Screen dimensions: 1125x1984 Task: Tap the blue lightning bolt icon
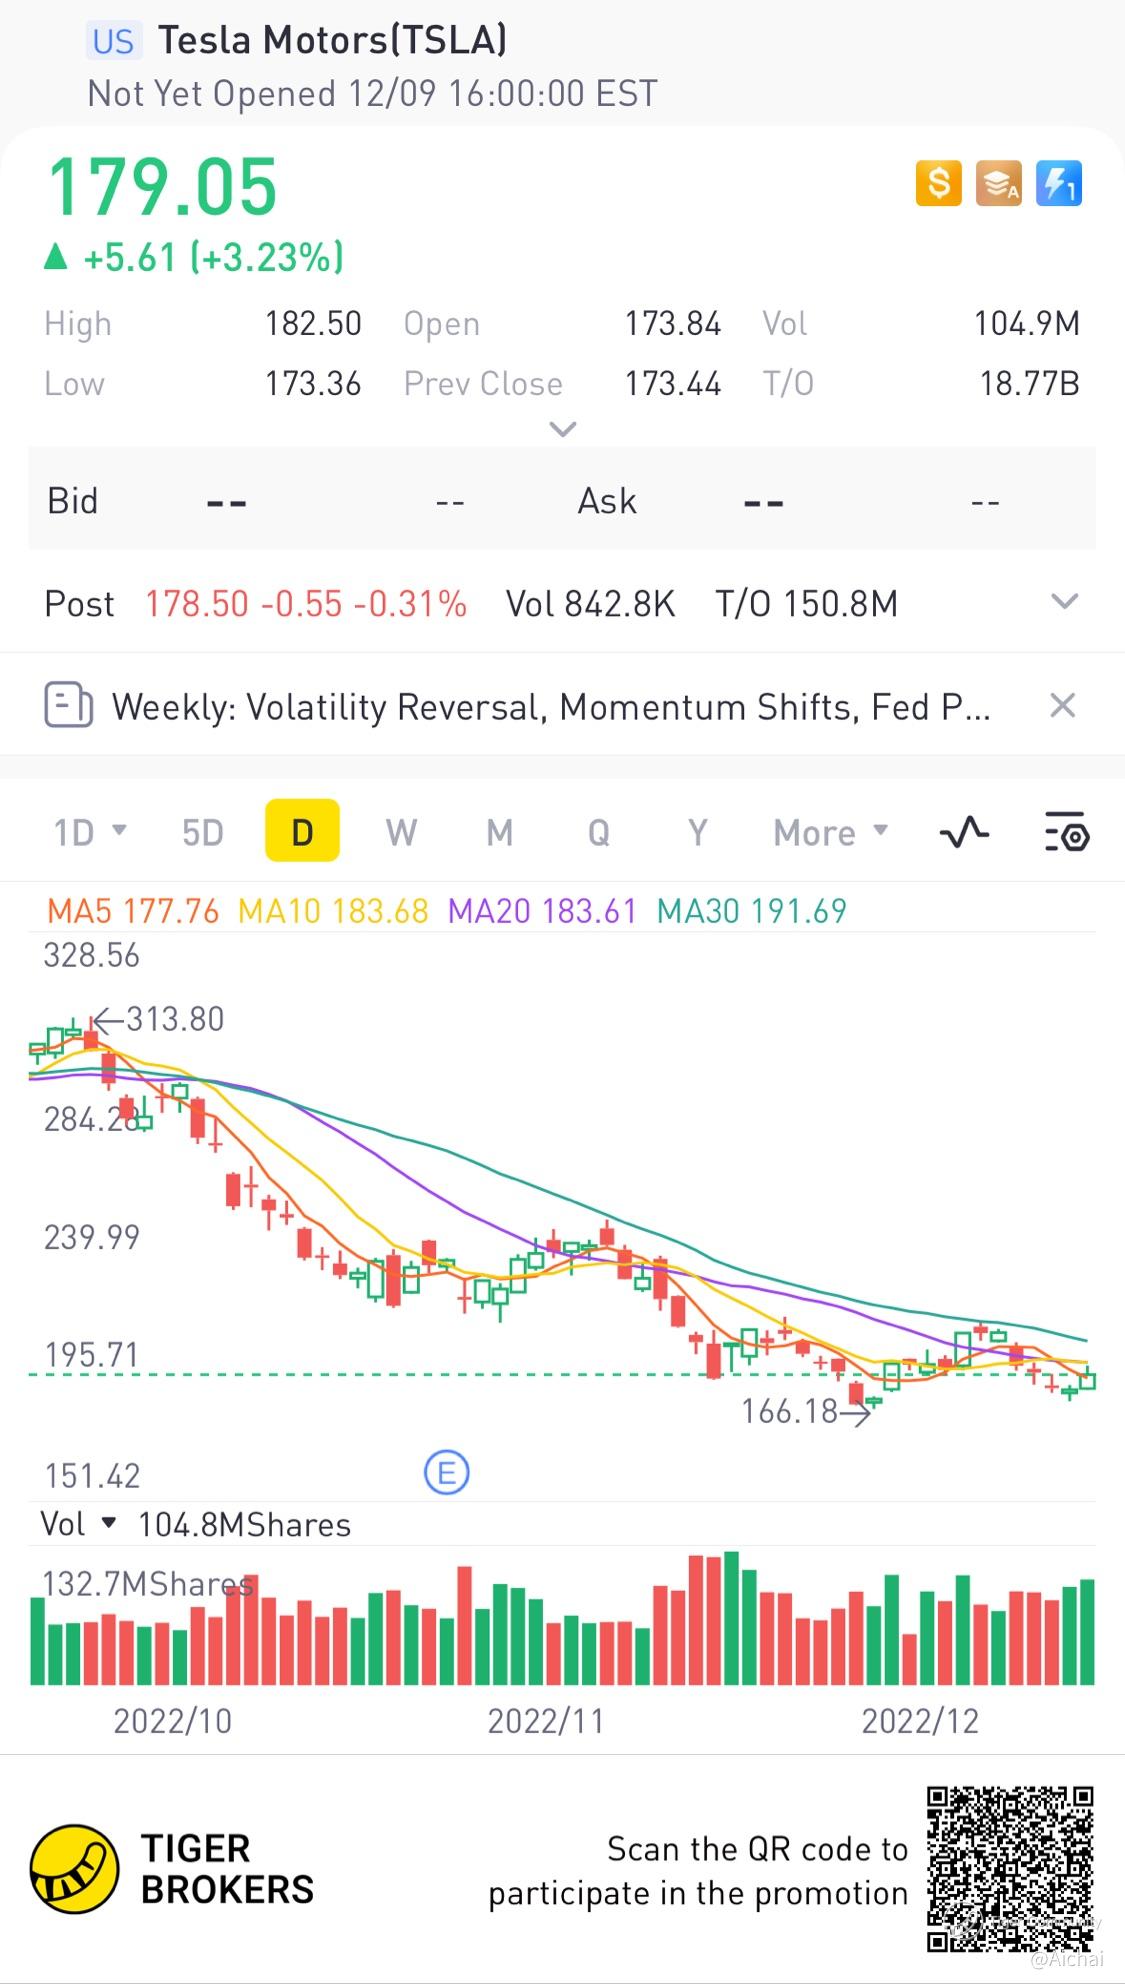1058,184
